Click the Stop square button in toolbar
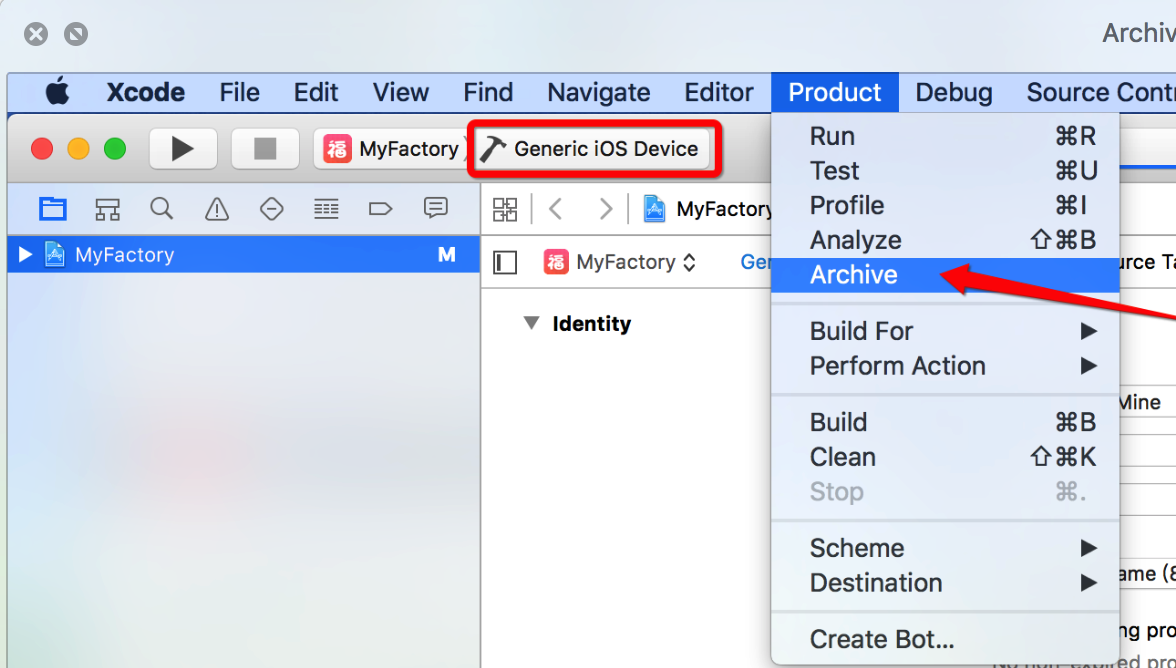Viewport: 1176px width, 668px height. pos(265,148)
